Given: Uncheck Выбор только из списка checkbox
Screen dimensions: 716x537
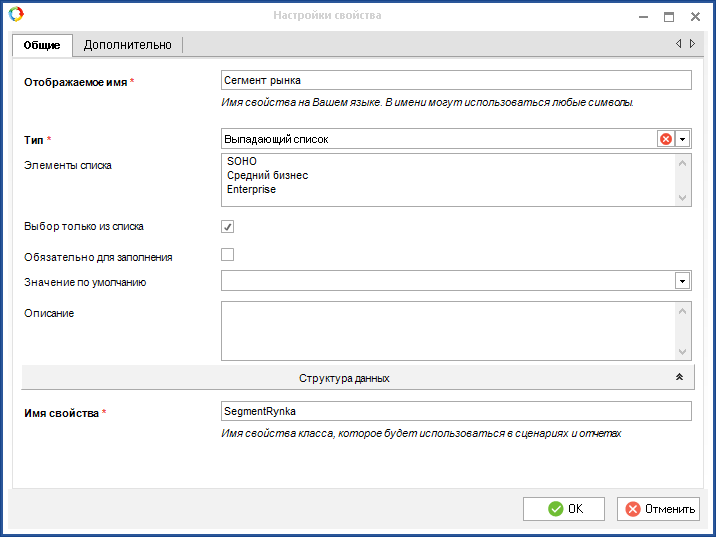Looking at the screenshot, I should 227,227.
